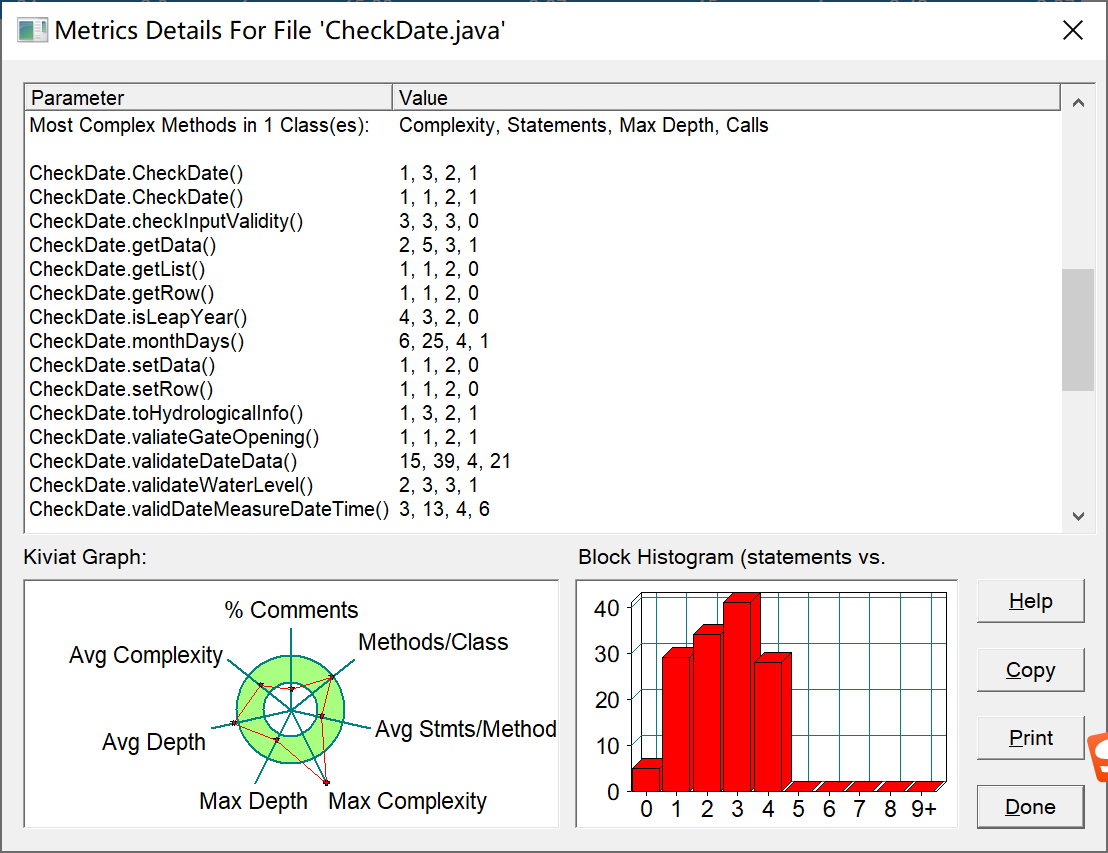The height and width of the screenshot is (853, 1108).
Task: Select the CheckDate.validDateMeasureDateTime() row
Action: (543, 510)
